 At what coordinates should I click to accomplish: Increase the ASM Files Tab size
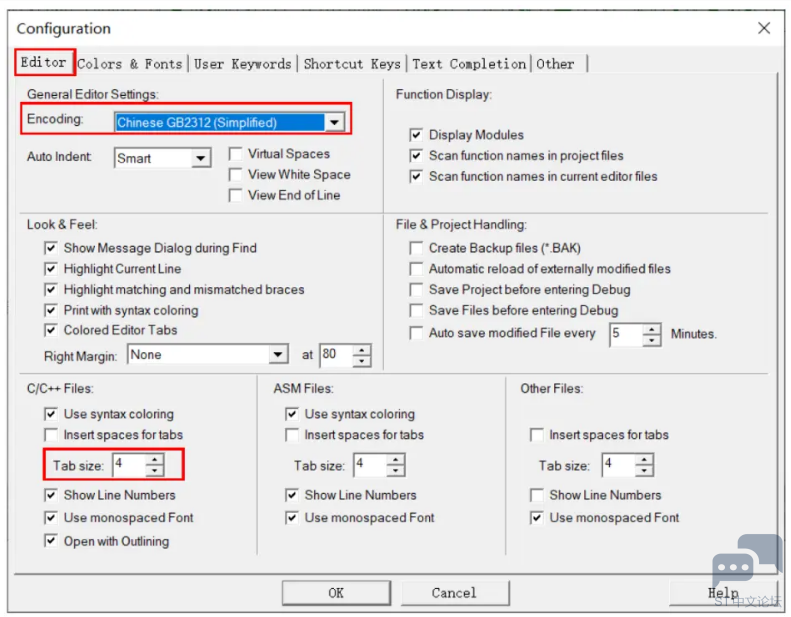(396, 459)
